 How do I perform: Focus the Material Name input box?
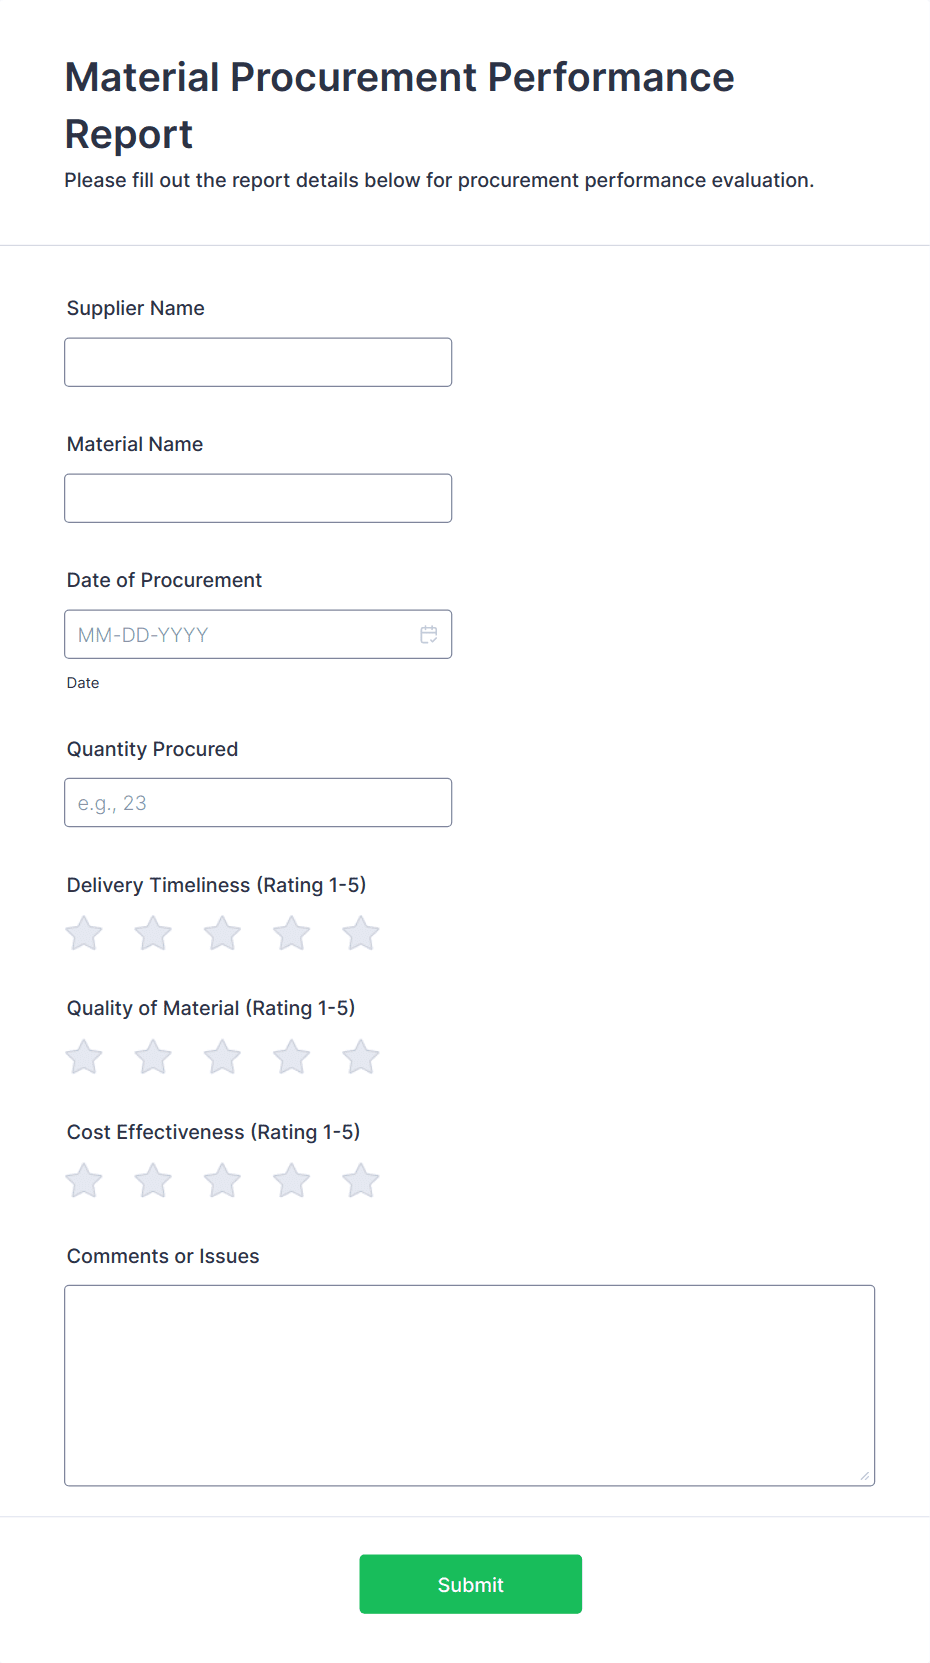click(258, 498)
